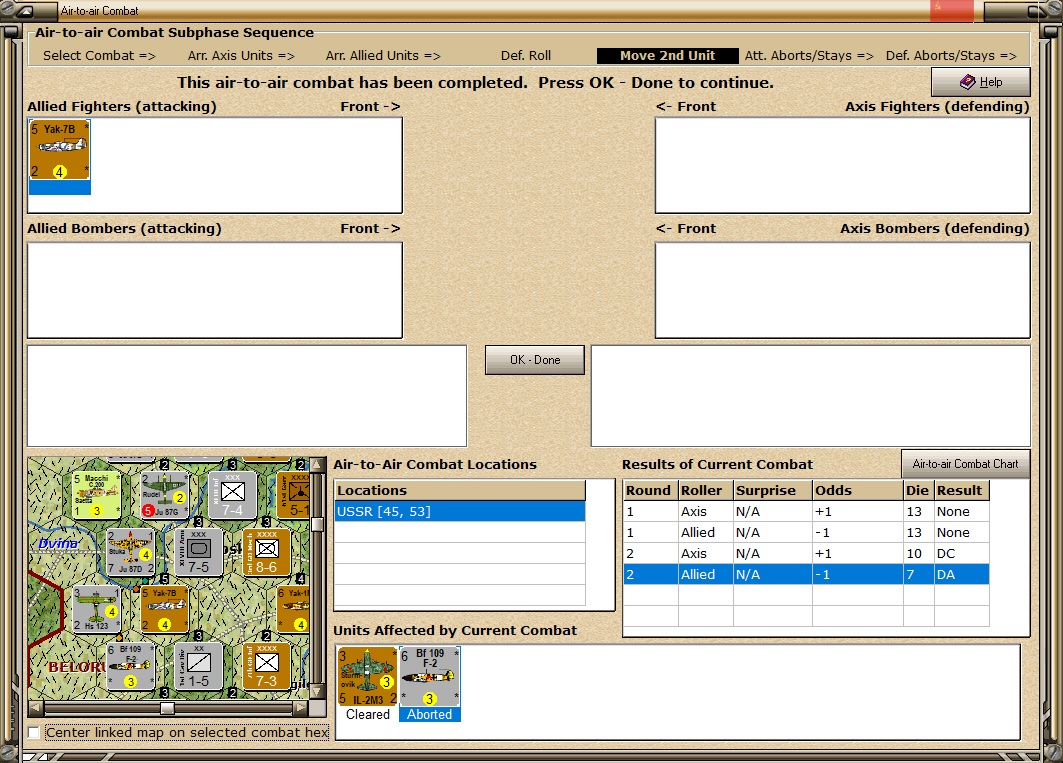
Task: Click inside the empty Axis Bombers defending box
Action: click(x=843, y=290)
